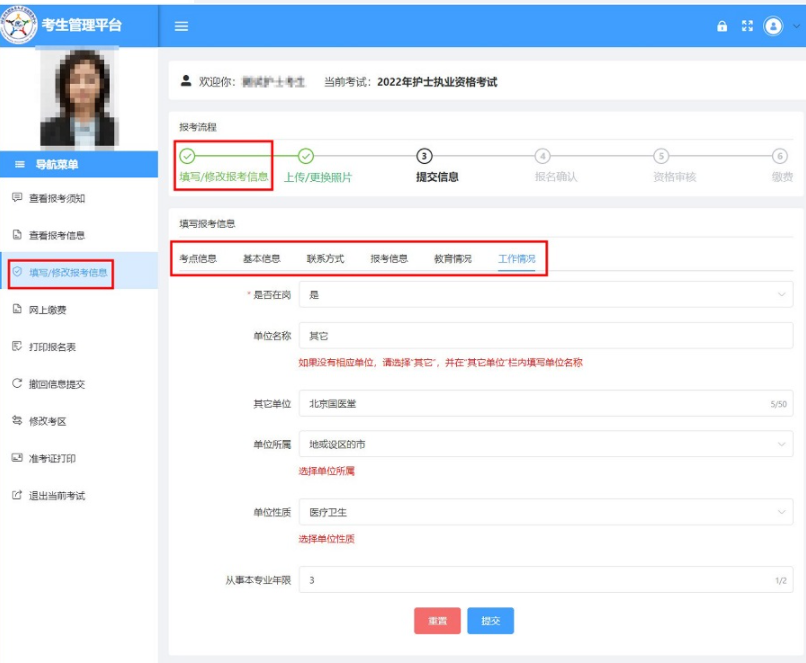Switch to 基本信息 tab
This screenshot has width=806, height=663.
click(x=262, y=259)
